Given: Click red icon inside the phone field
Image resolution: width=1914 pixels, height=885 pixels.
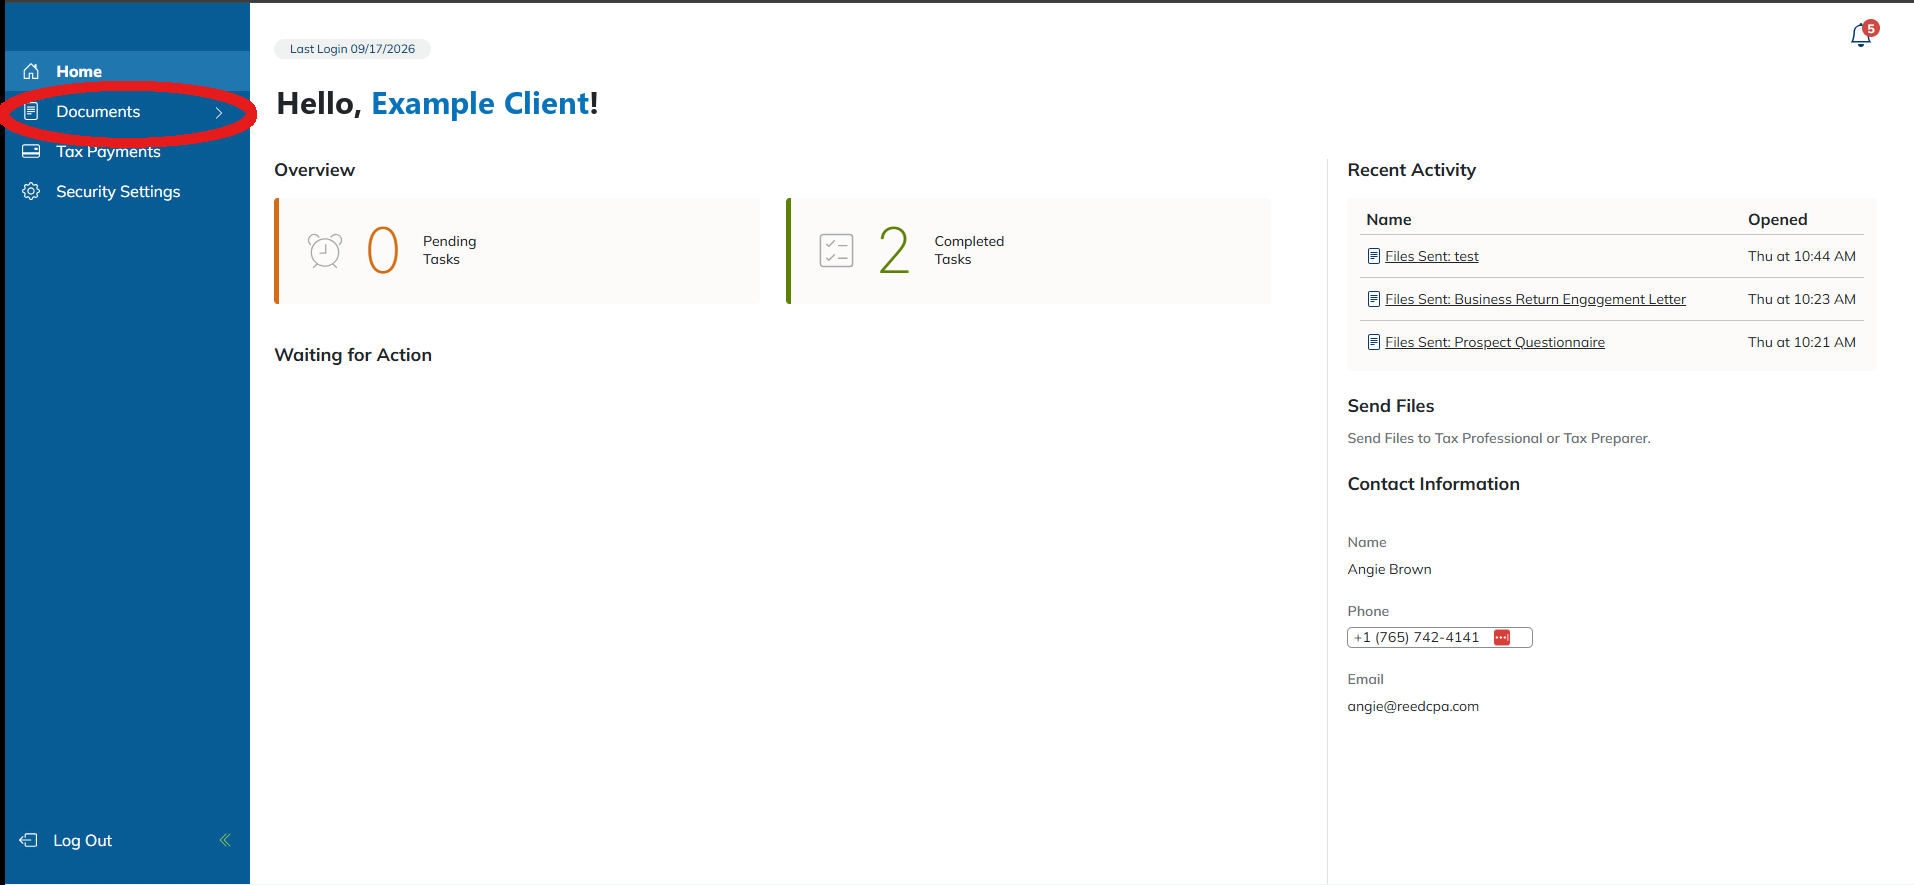Looking at the screenshot, I should [x=1502, y=638].
